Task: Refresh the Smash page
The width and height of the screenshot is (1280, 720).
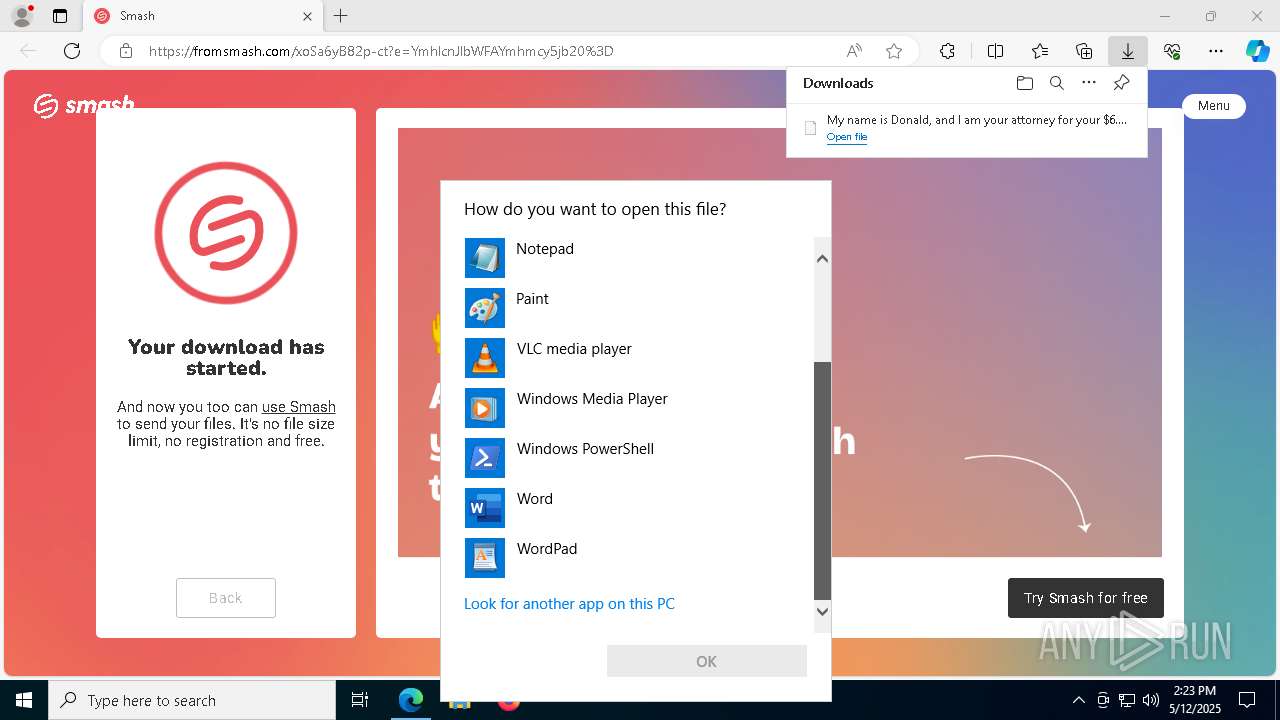Action: click(x=72, y=51)
